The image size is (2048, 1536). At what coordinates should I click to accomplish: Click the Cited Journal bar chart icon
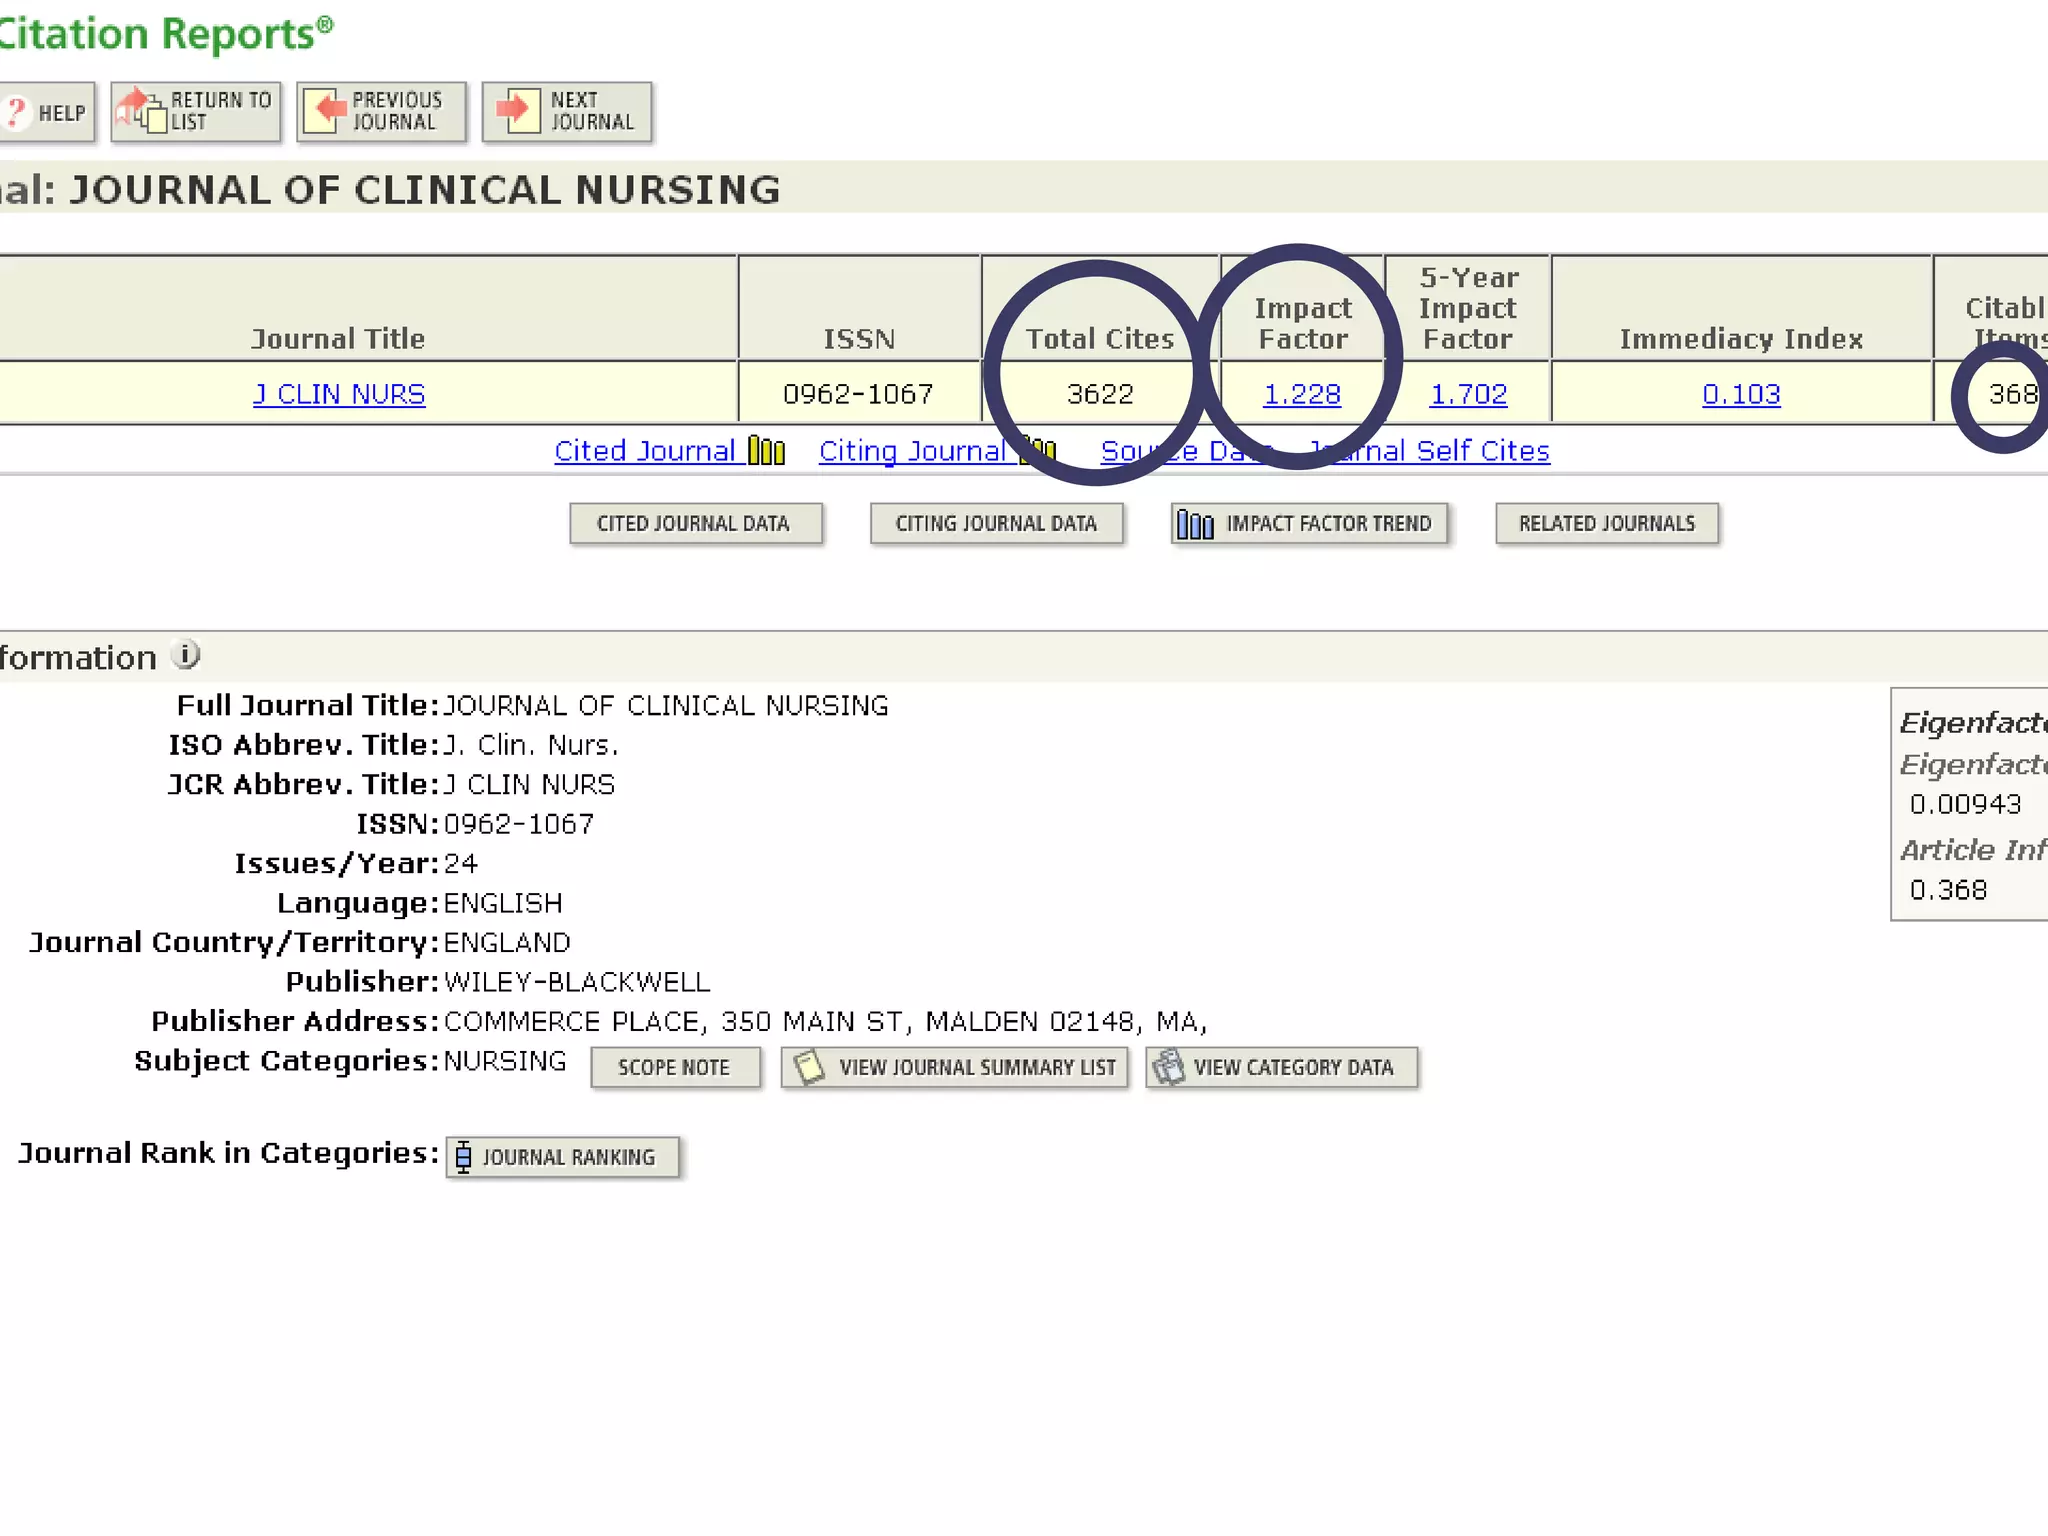pos(767,451)
